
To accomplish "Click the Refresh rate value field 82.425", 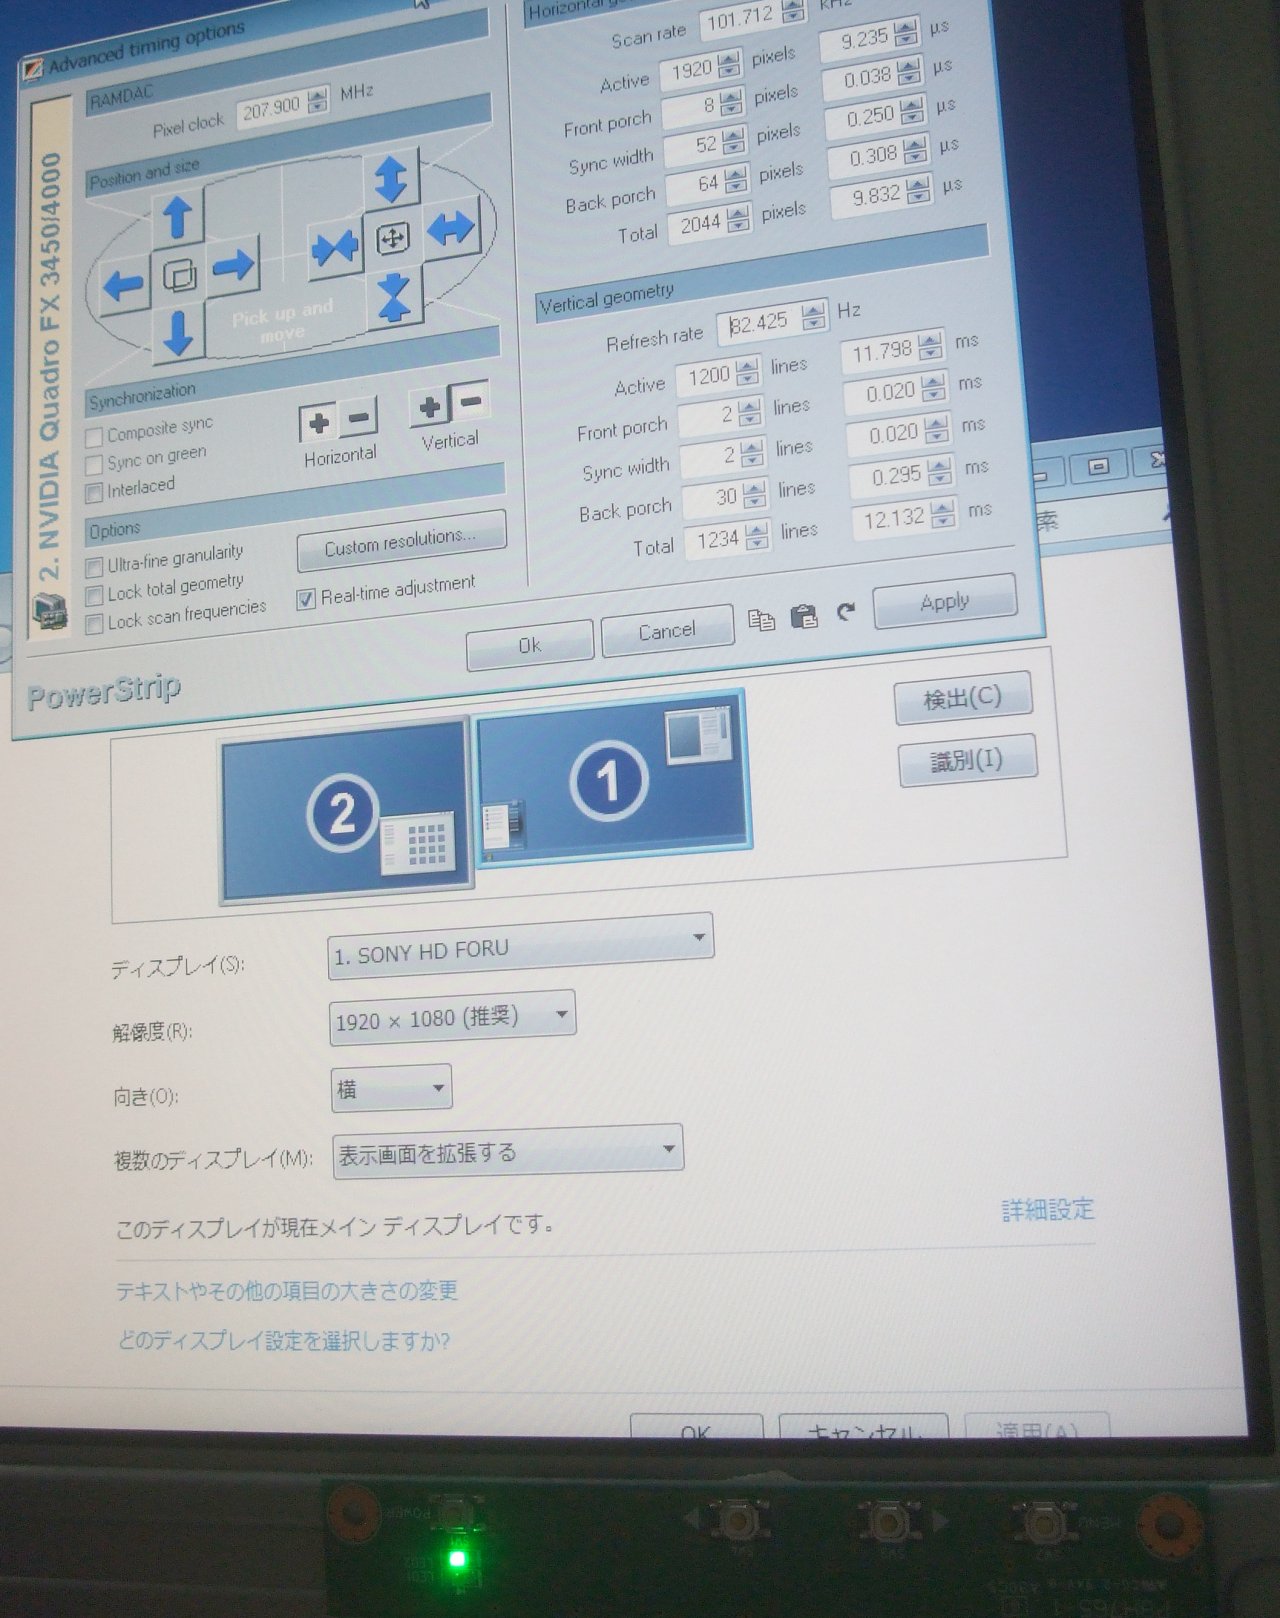I will point(760,322).
